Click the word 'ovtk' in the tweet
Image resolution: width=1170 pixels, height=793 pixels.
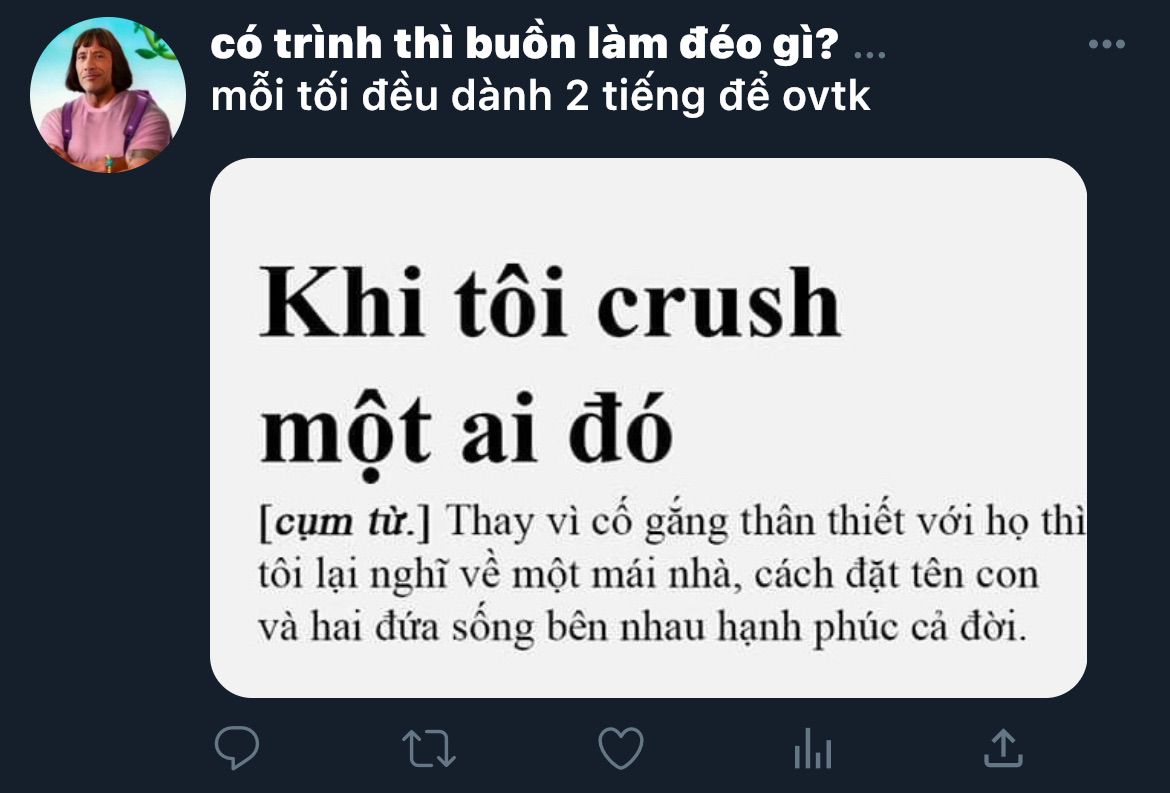coord(826,97)
